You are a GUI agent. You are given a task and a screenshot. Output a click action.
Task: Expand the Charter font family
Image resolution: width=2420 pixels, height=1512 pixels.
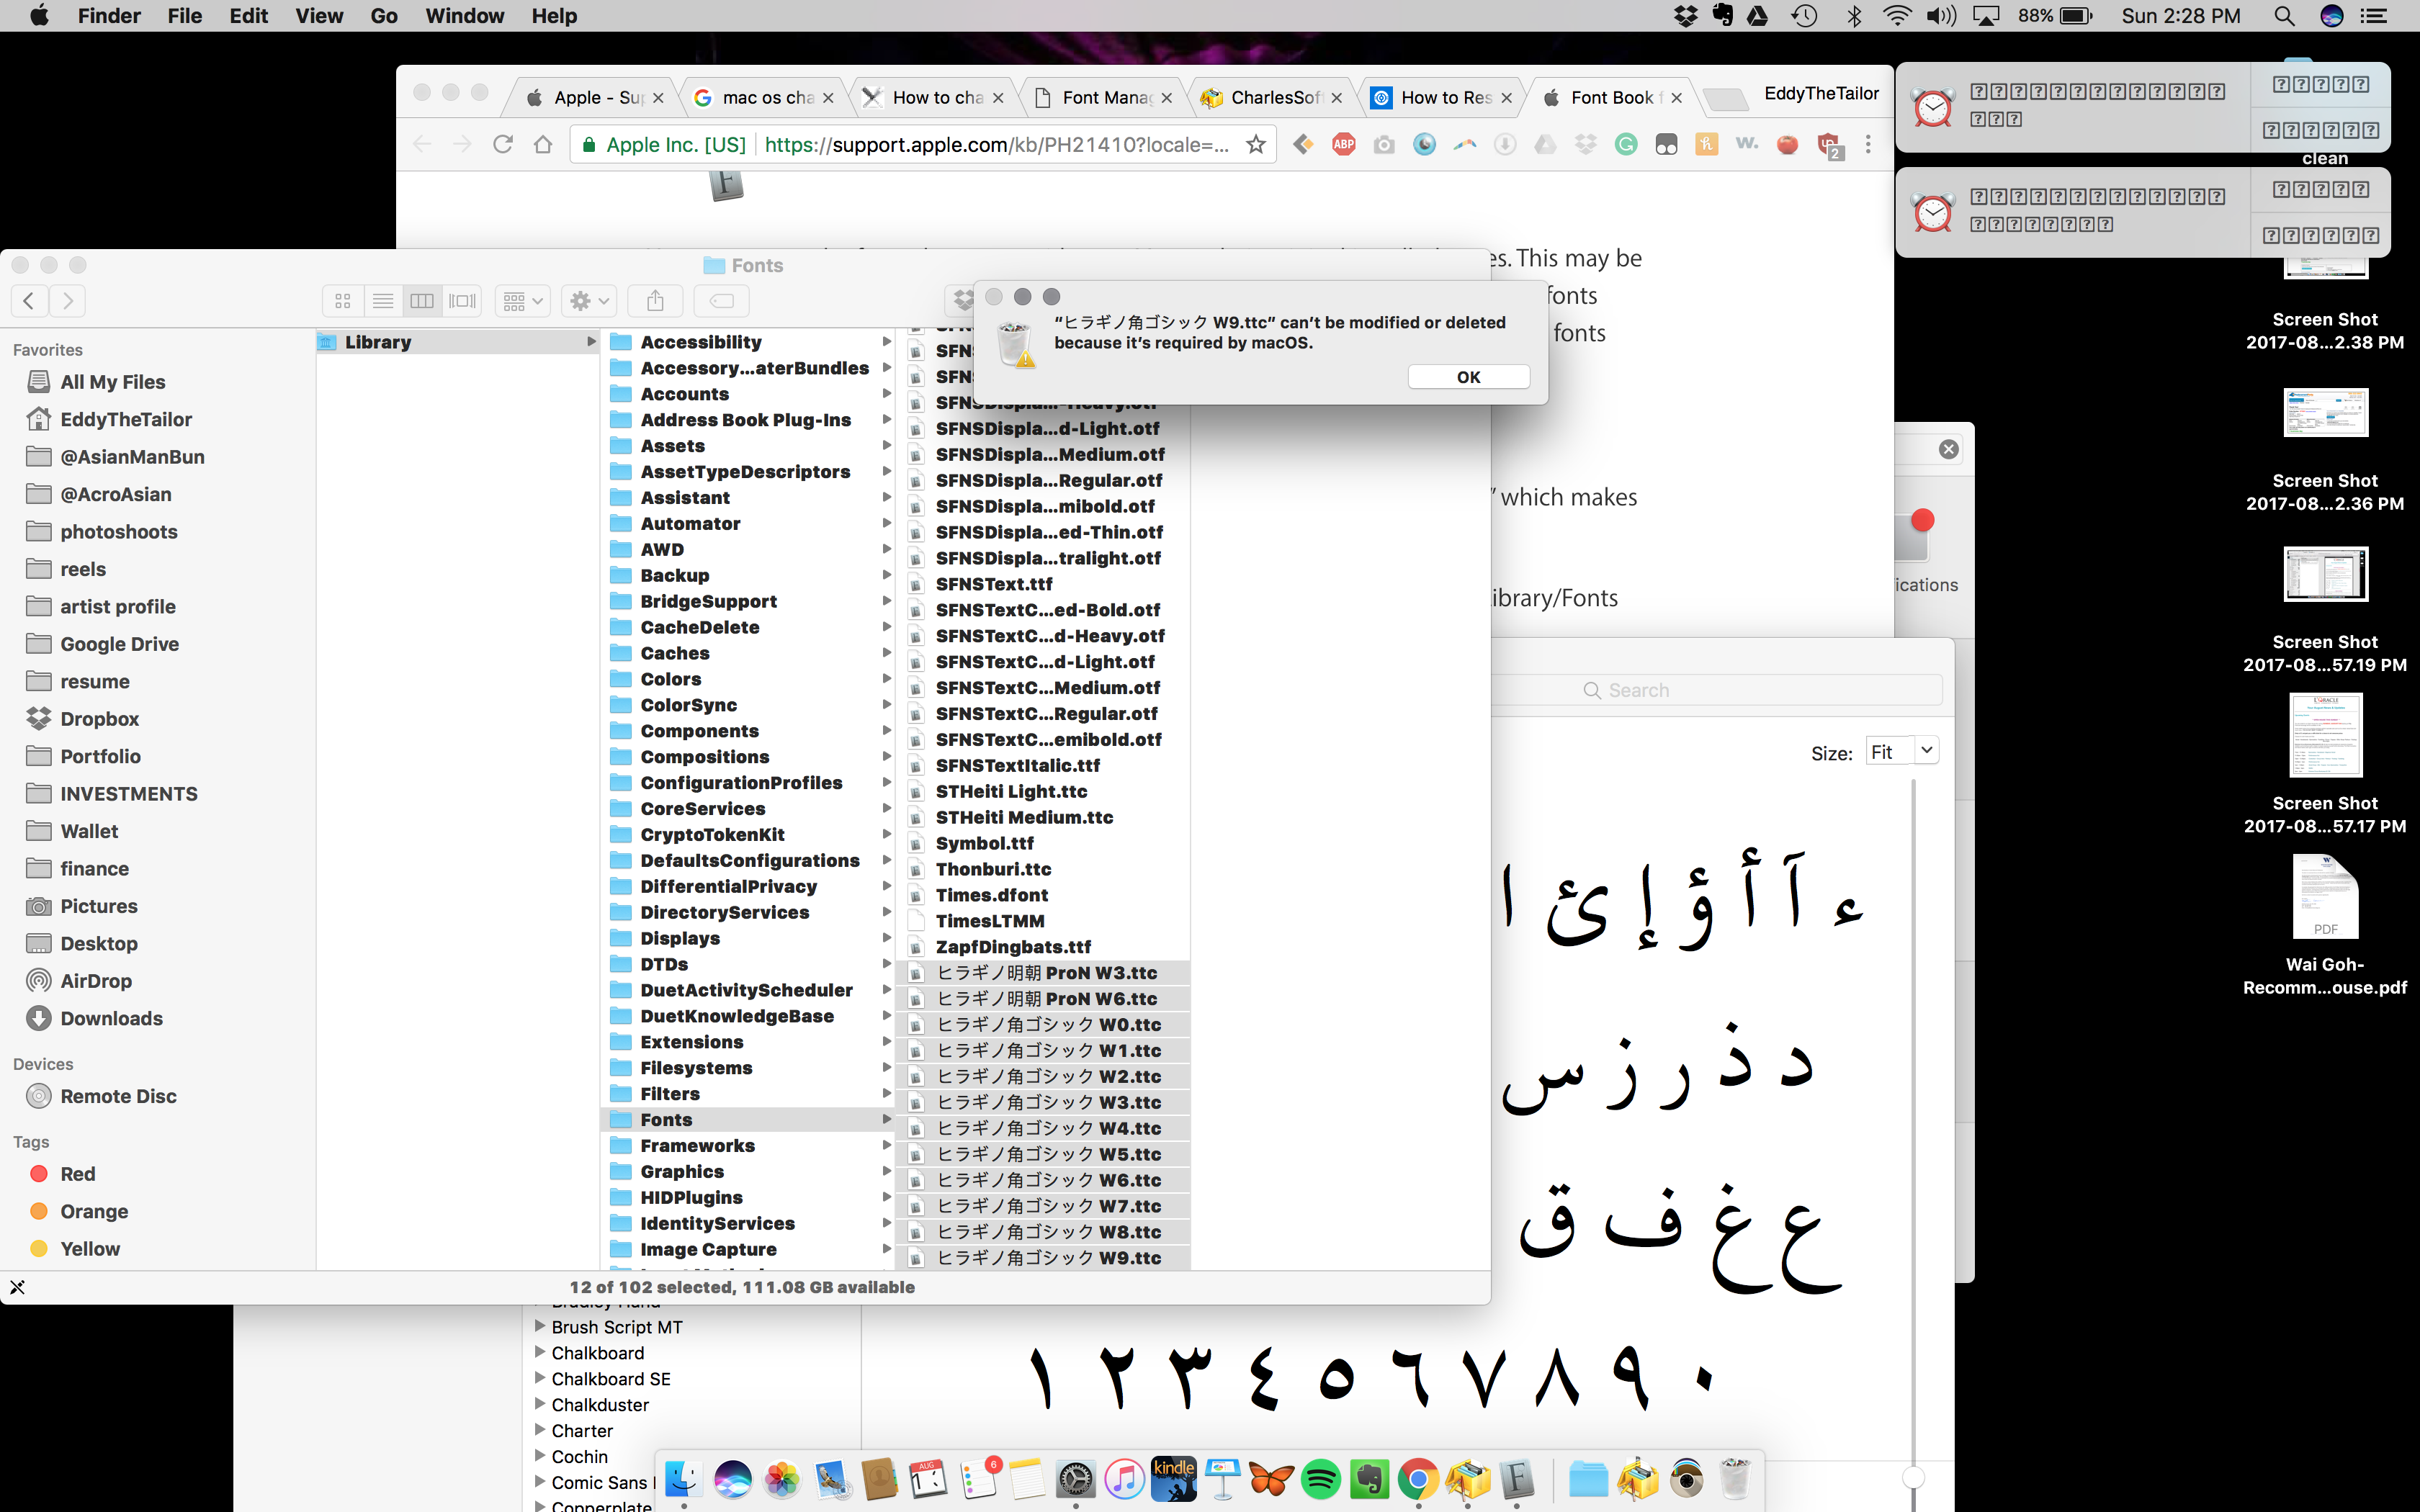click(x=540, y=1431)
